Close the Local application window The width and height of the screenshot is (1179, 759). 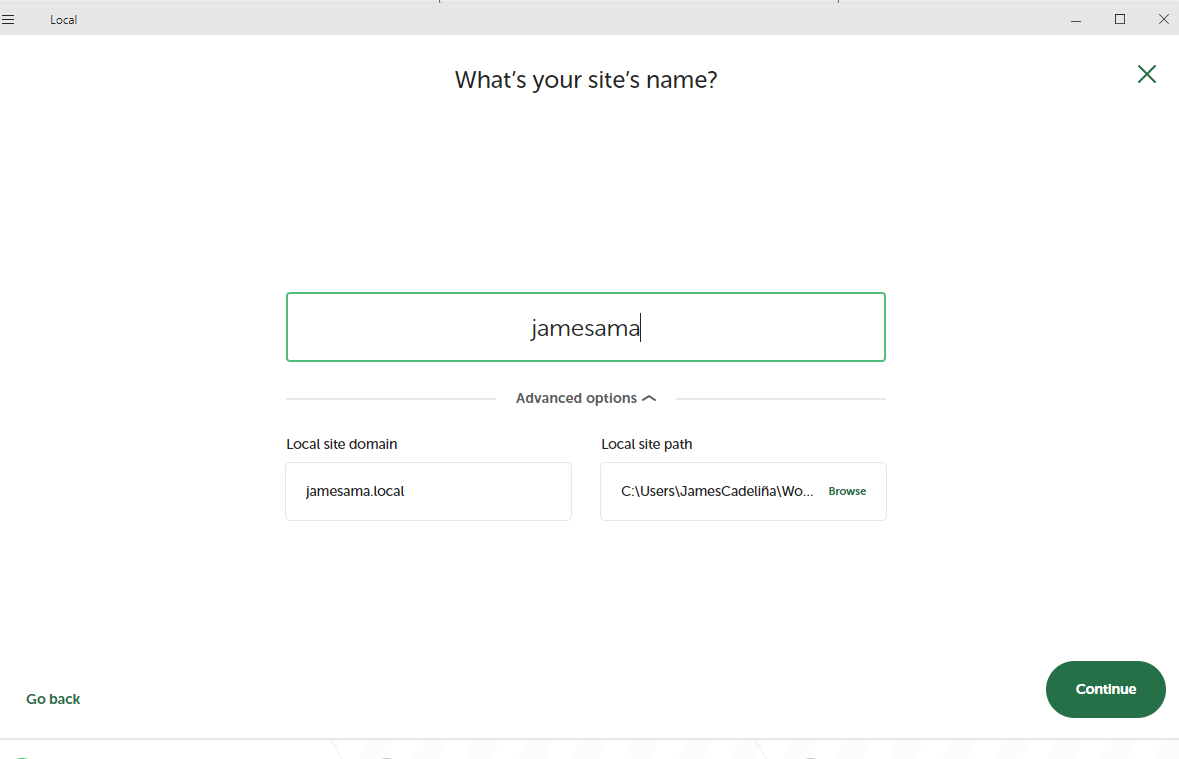tap(1163, 19)
